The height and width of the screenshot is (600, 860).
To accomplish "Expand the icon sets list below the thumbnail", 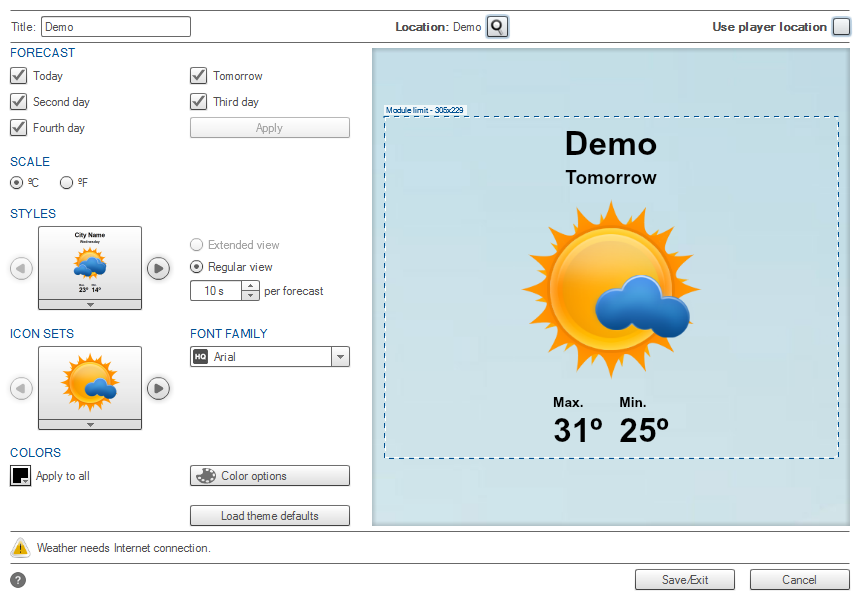I will point(90,424).
